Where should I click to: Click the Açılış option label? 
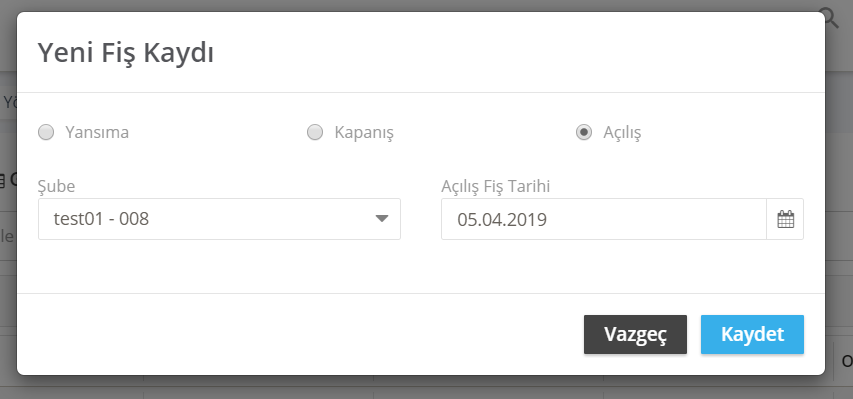click(622, 132)
